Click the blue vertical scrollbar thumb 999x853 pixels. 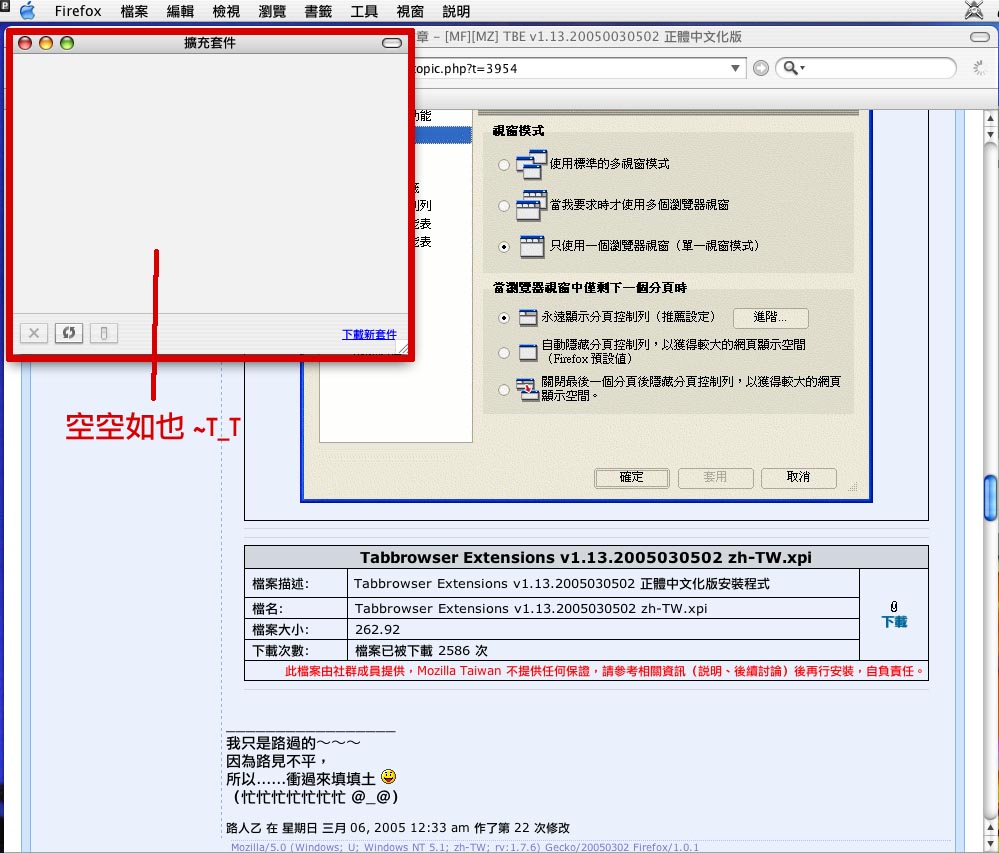(x=990, y=498)
